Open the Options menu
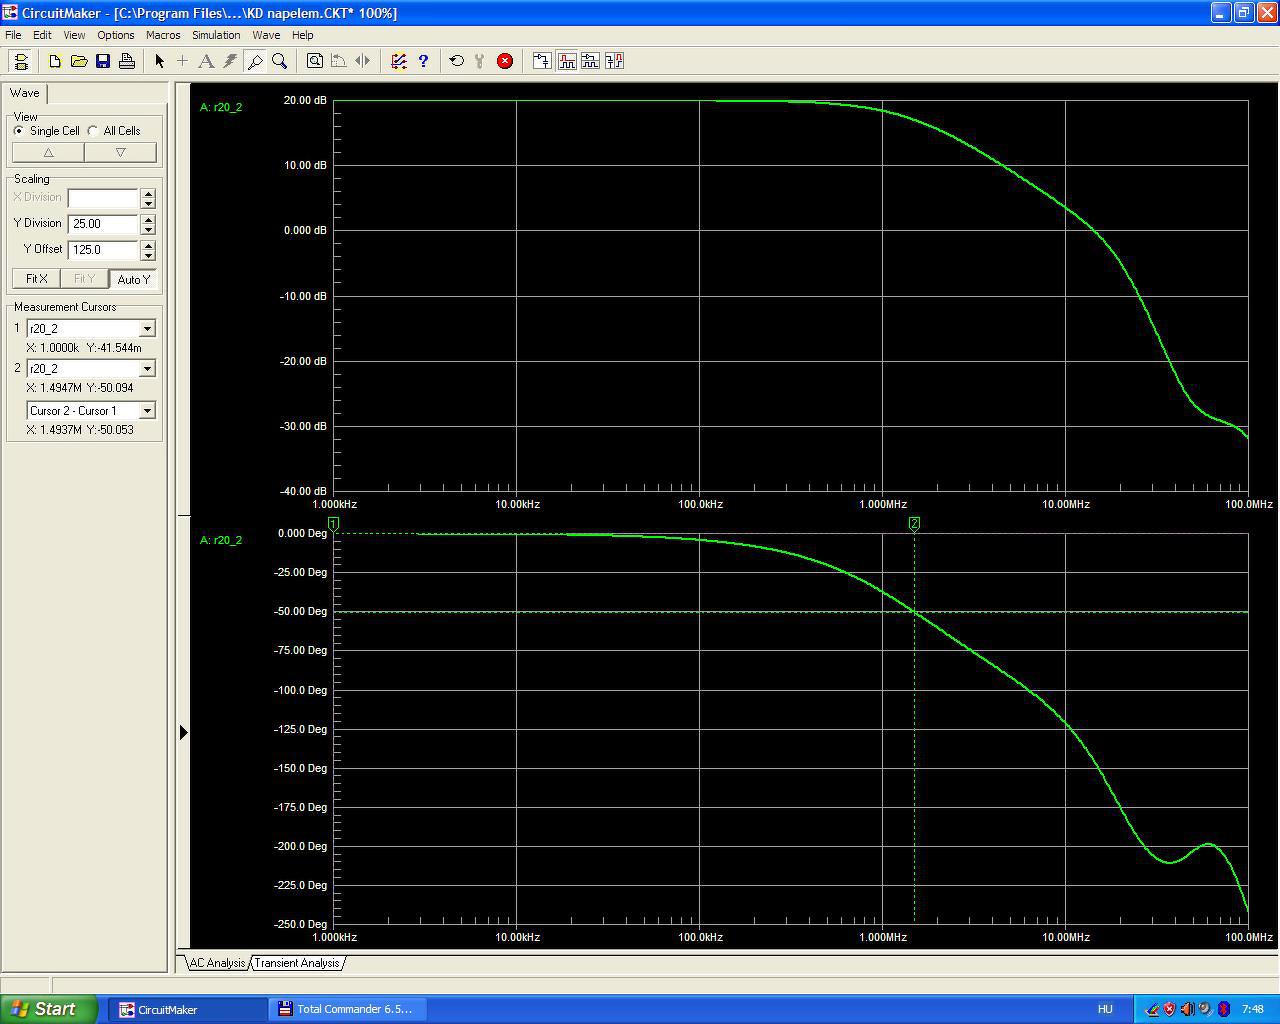 [116, 35]
